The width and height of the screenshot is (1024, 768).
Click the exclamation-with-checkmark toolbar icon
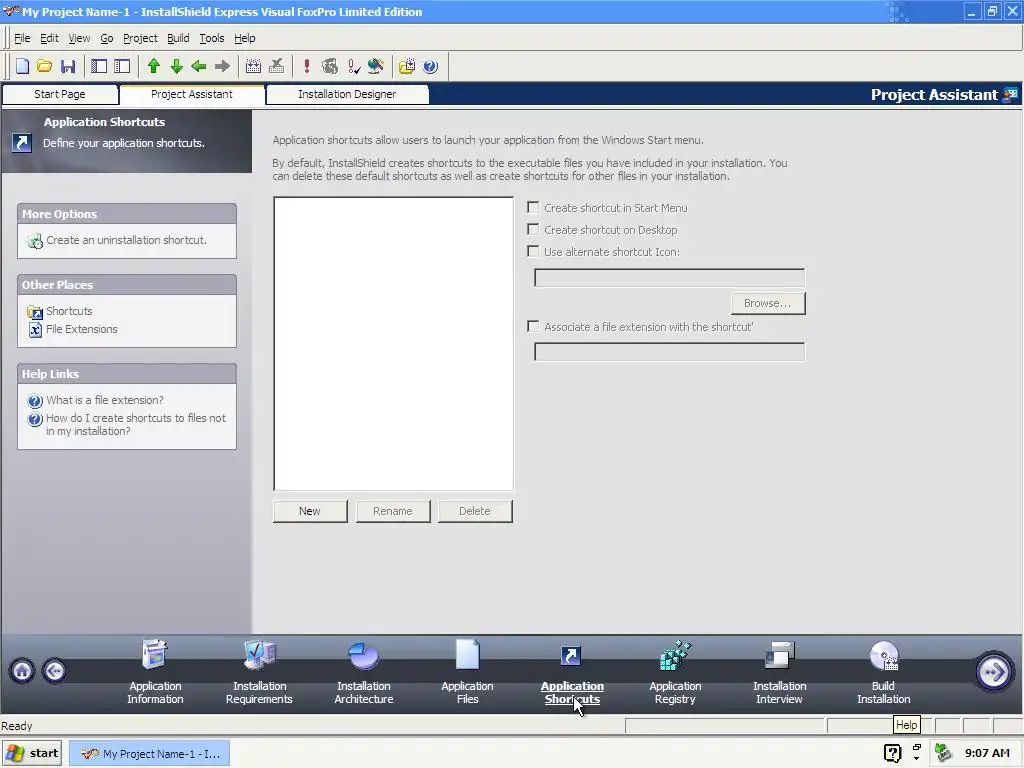click(353, 66)
